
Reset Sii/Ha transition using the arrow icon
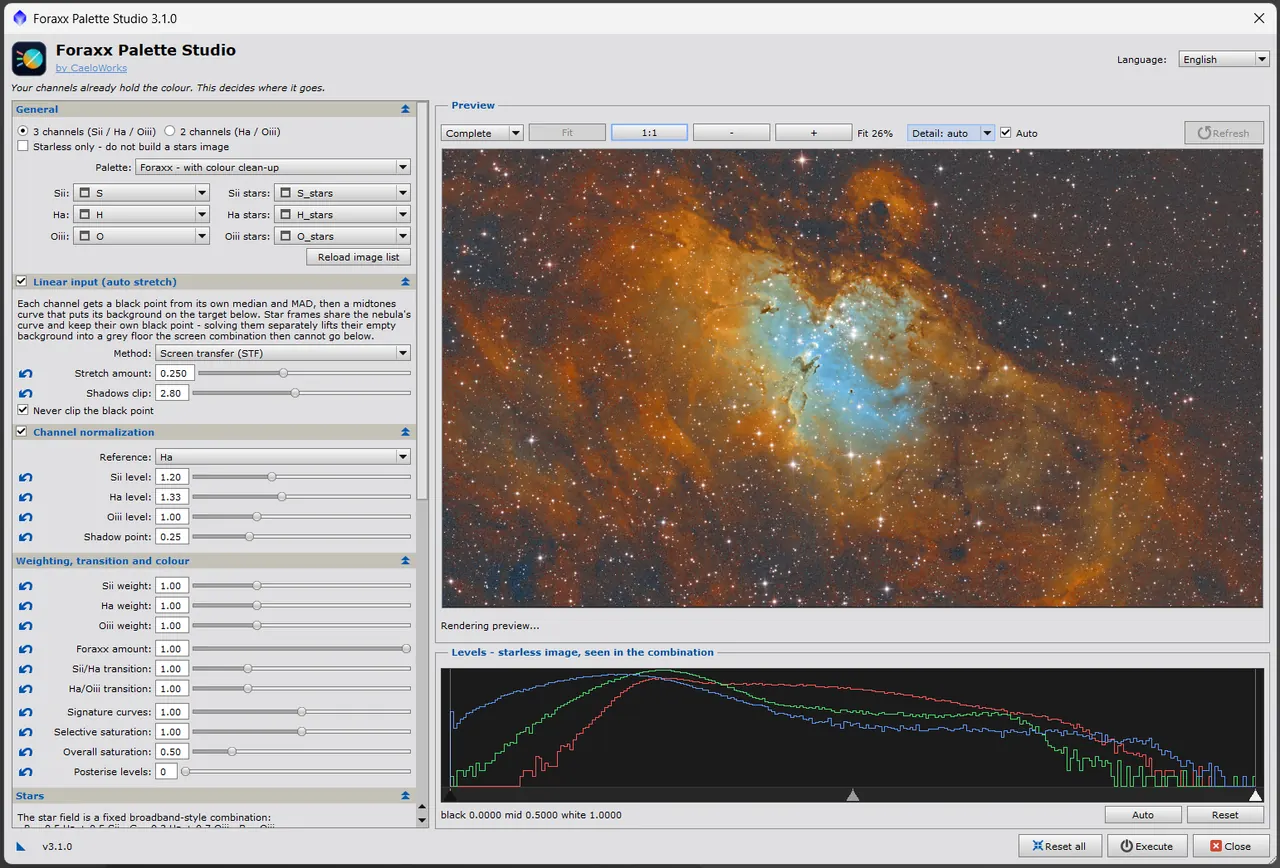coord(26,670)
